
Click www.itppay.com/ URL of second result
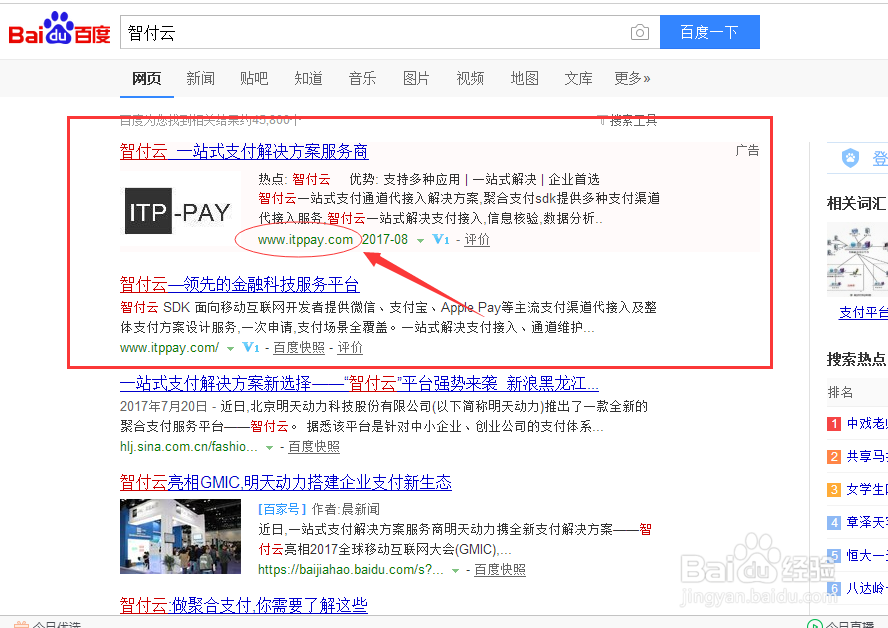169,348
